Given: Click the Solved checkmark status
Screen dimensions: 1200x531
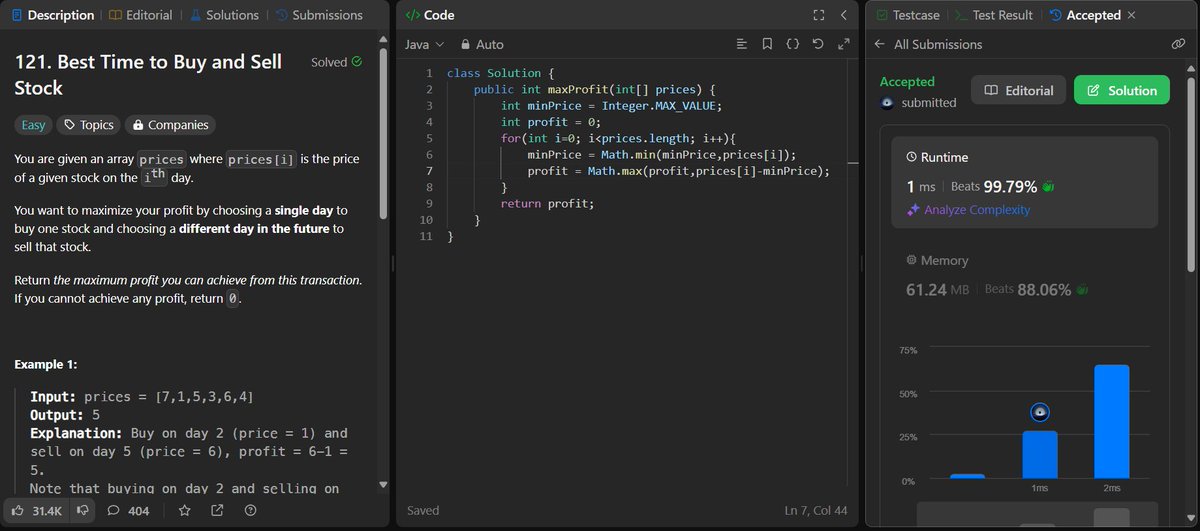Looking at the screenshot, I should coord(336,62).
